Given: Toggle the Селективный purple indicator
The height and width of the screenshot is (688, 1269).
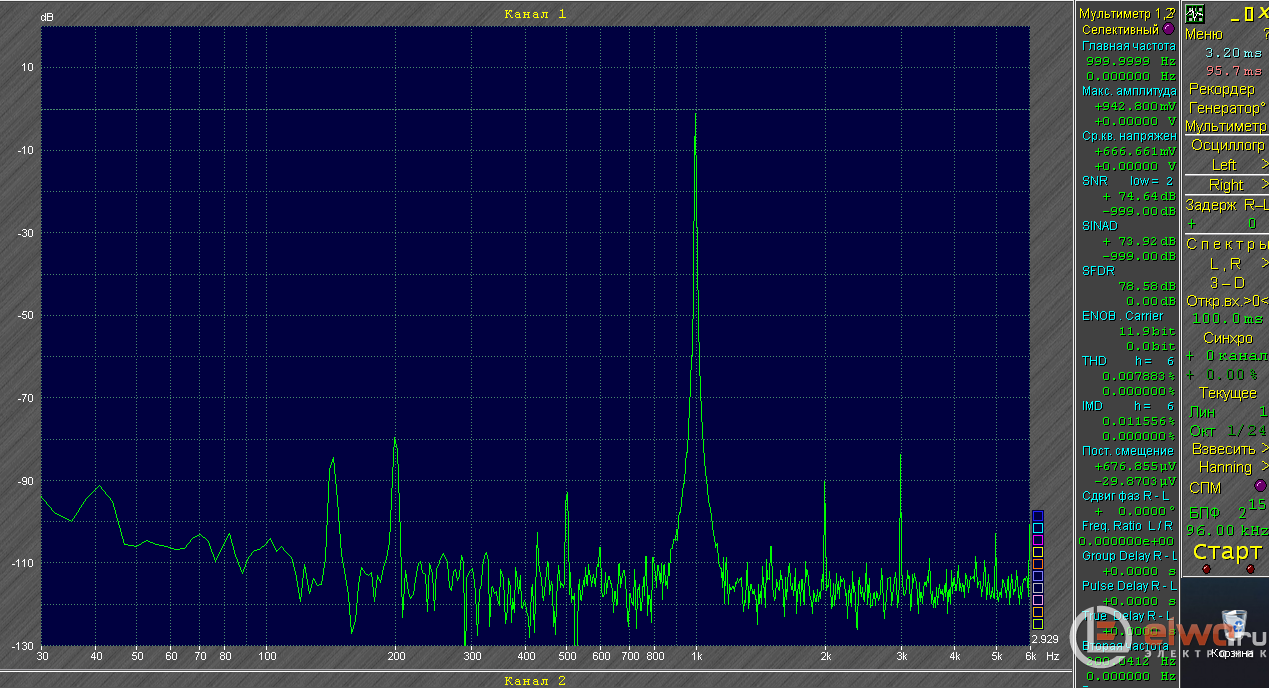Looking at the screenshot, I should 1169,29.
